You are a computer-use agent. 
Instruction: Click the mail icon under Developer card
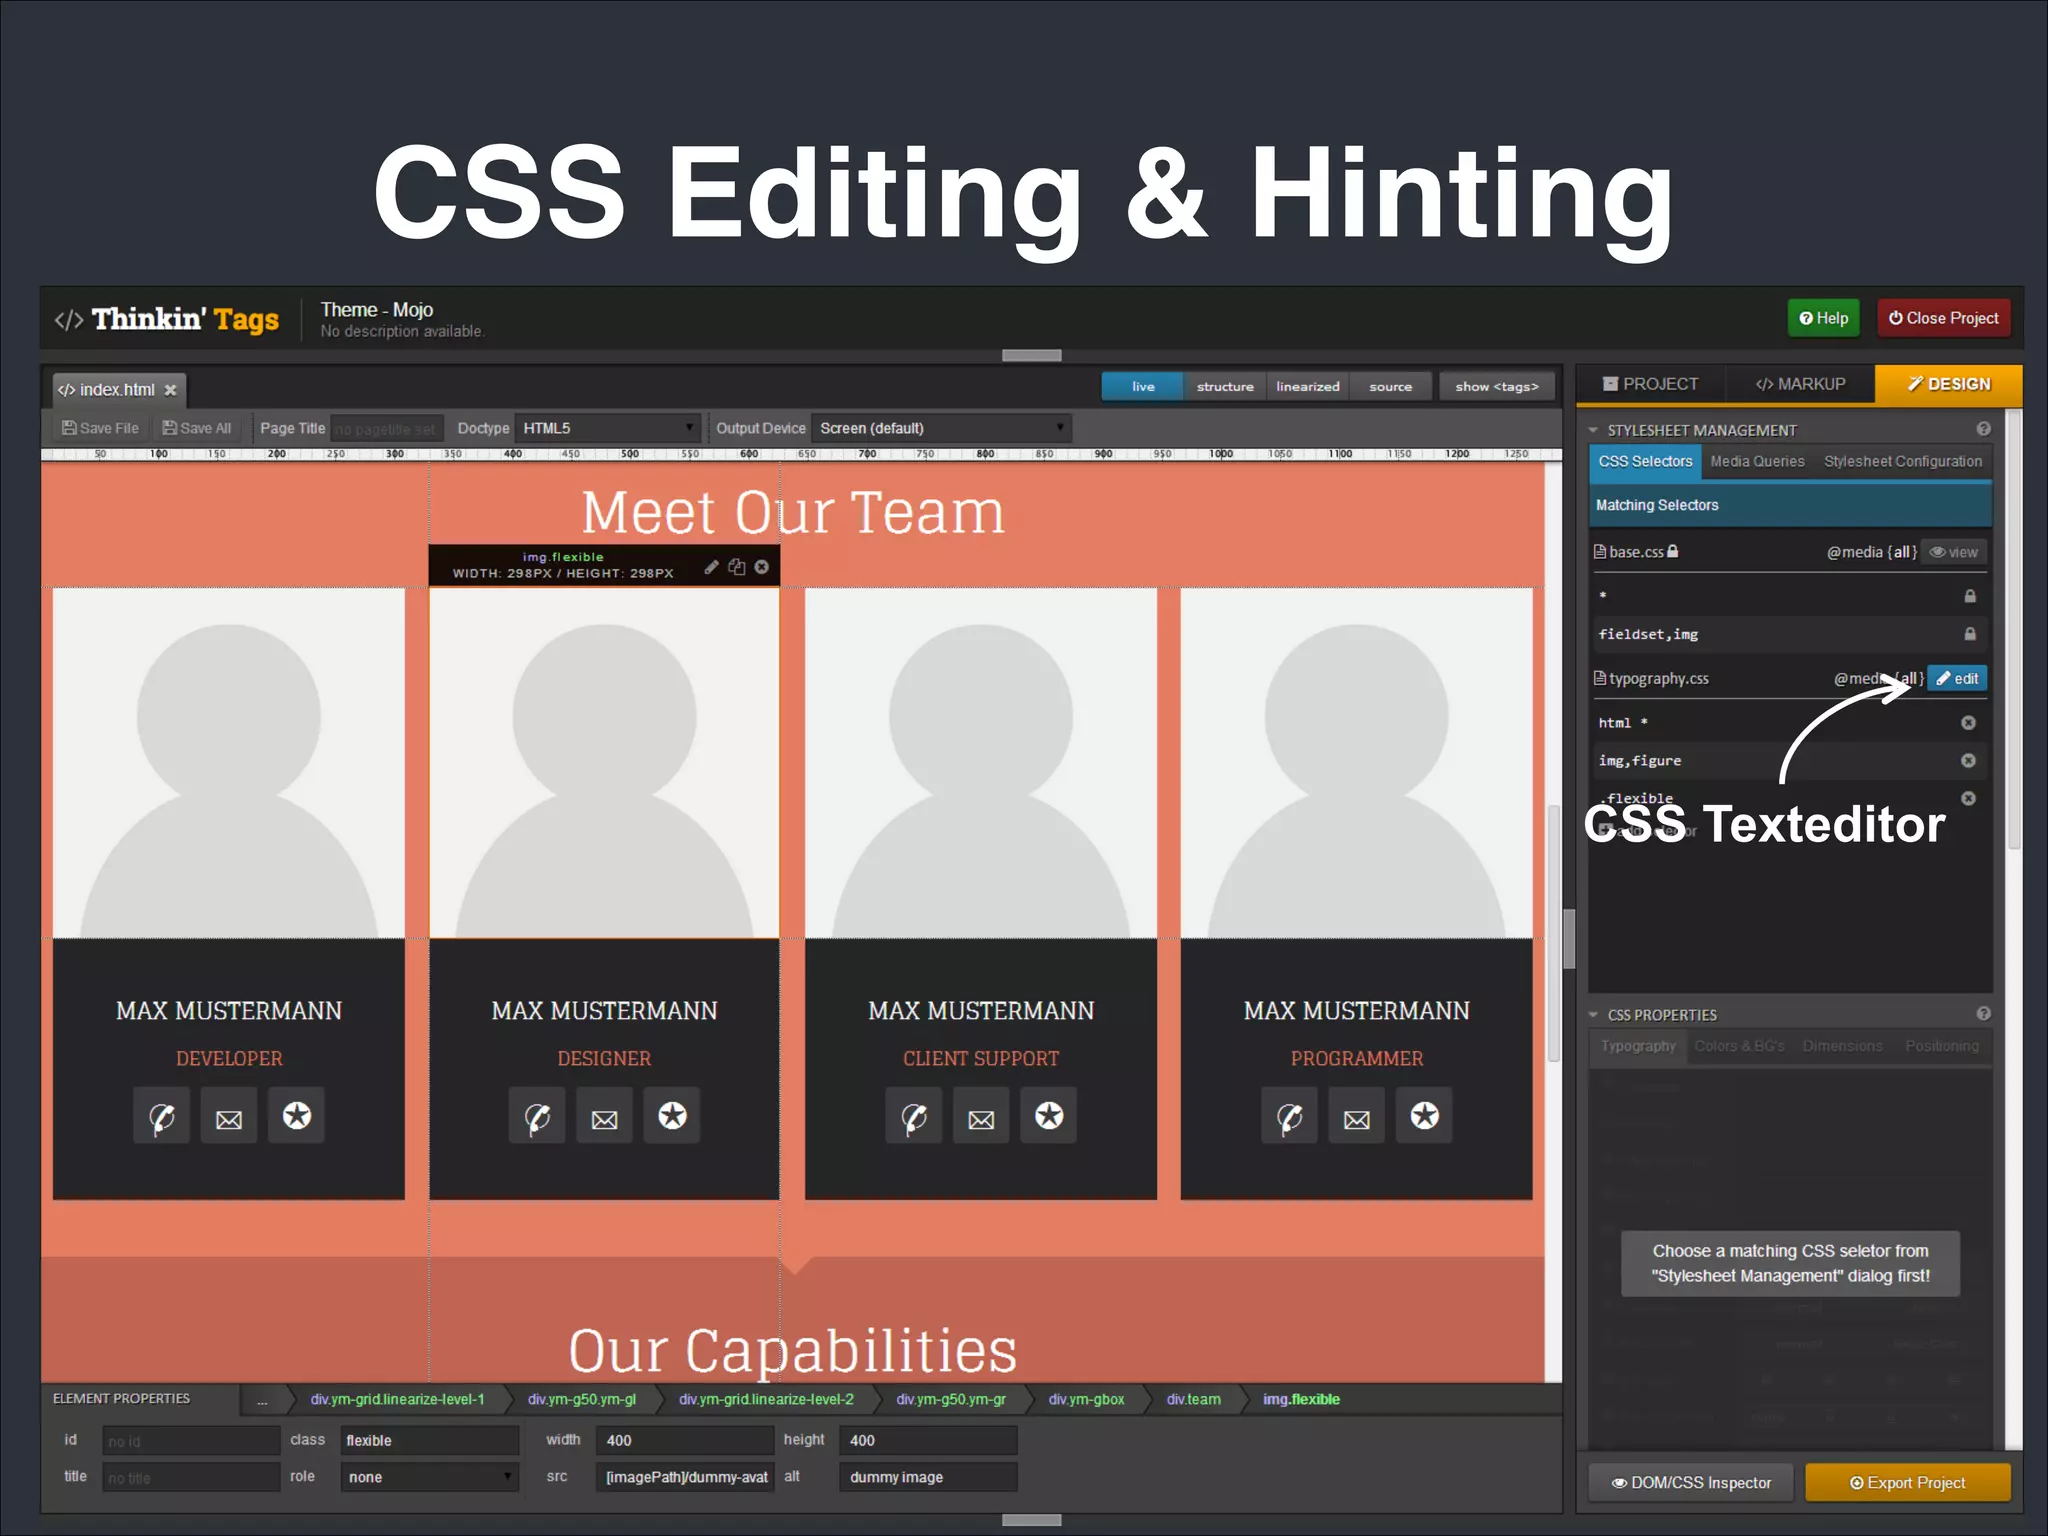229,1116
